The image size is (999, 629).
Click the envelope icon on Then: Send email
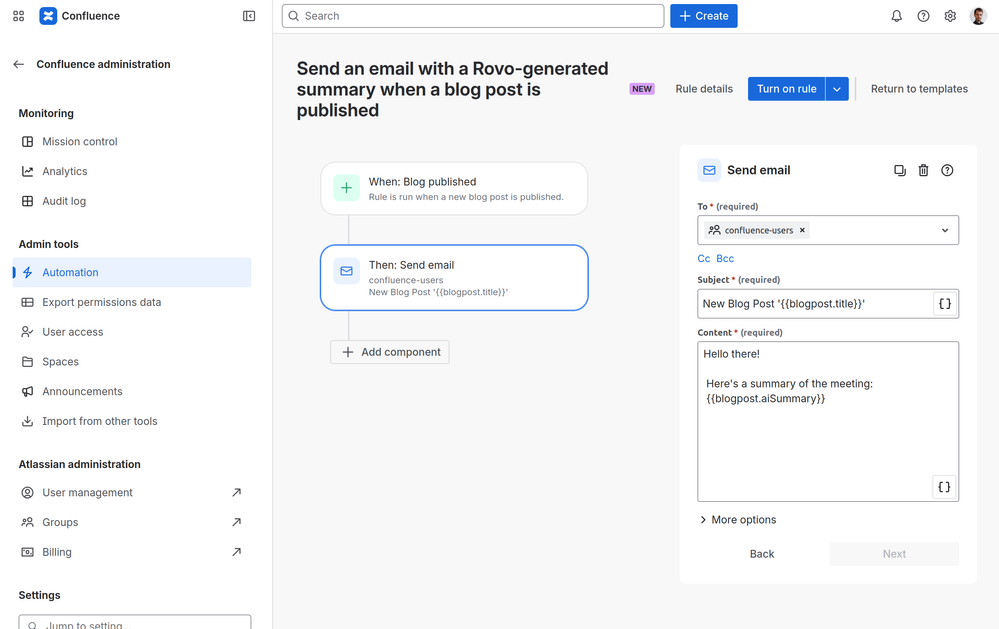[x=347, y=271]
